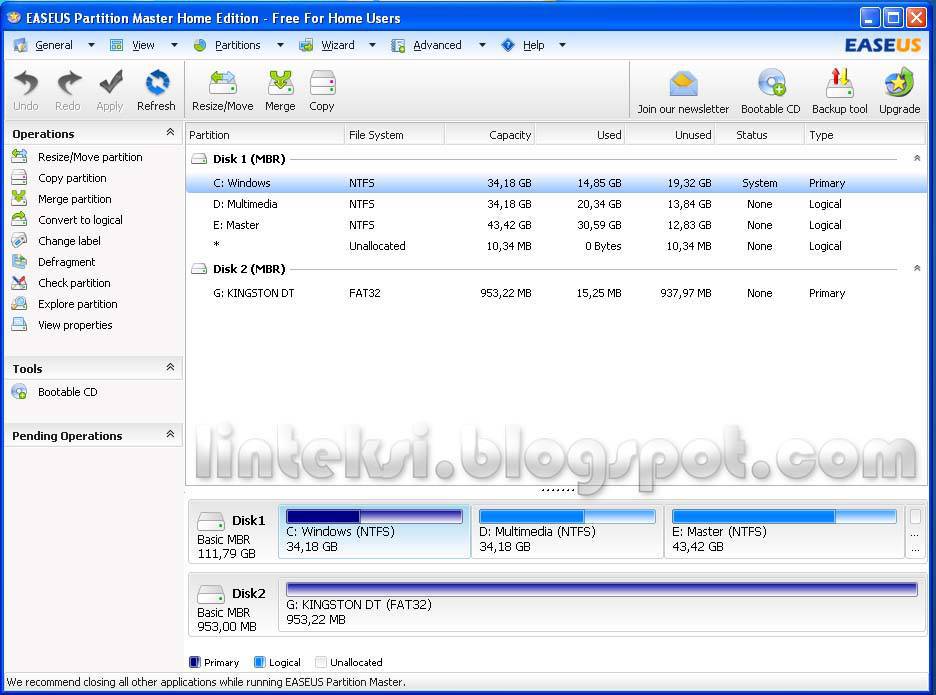Click the Bootable CD toolbar icon
The image size is (936, 695).
[x=771, y=82]
